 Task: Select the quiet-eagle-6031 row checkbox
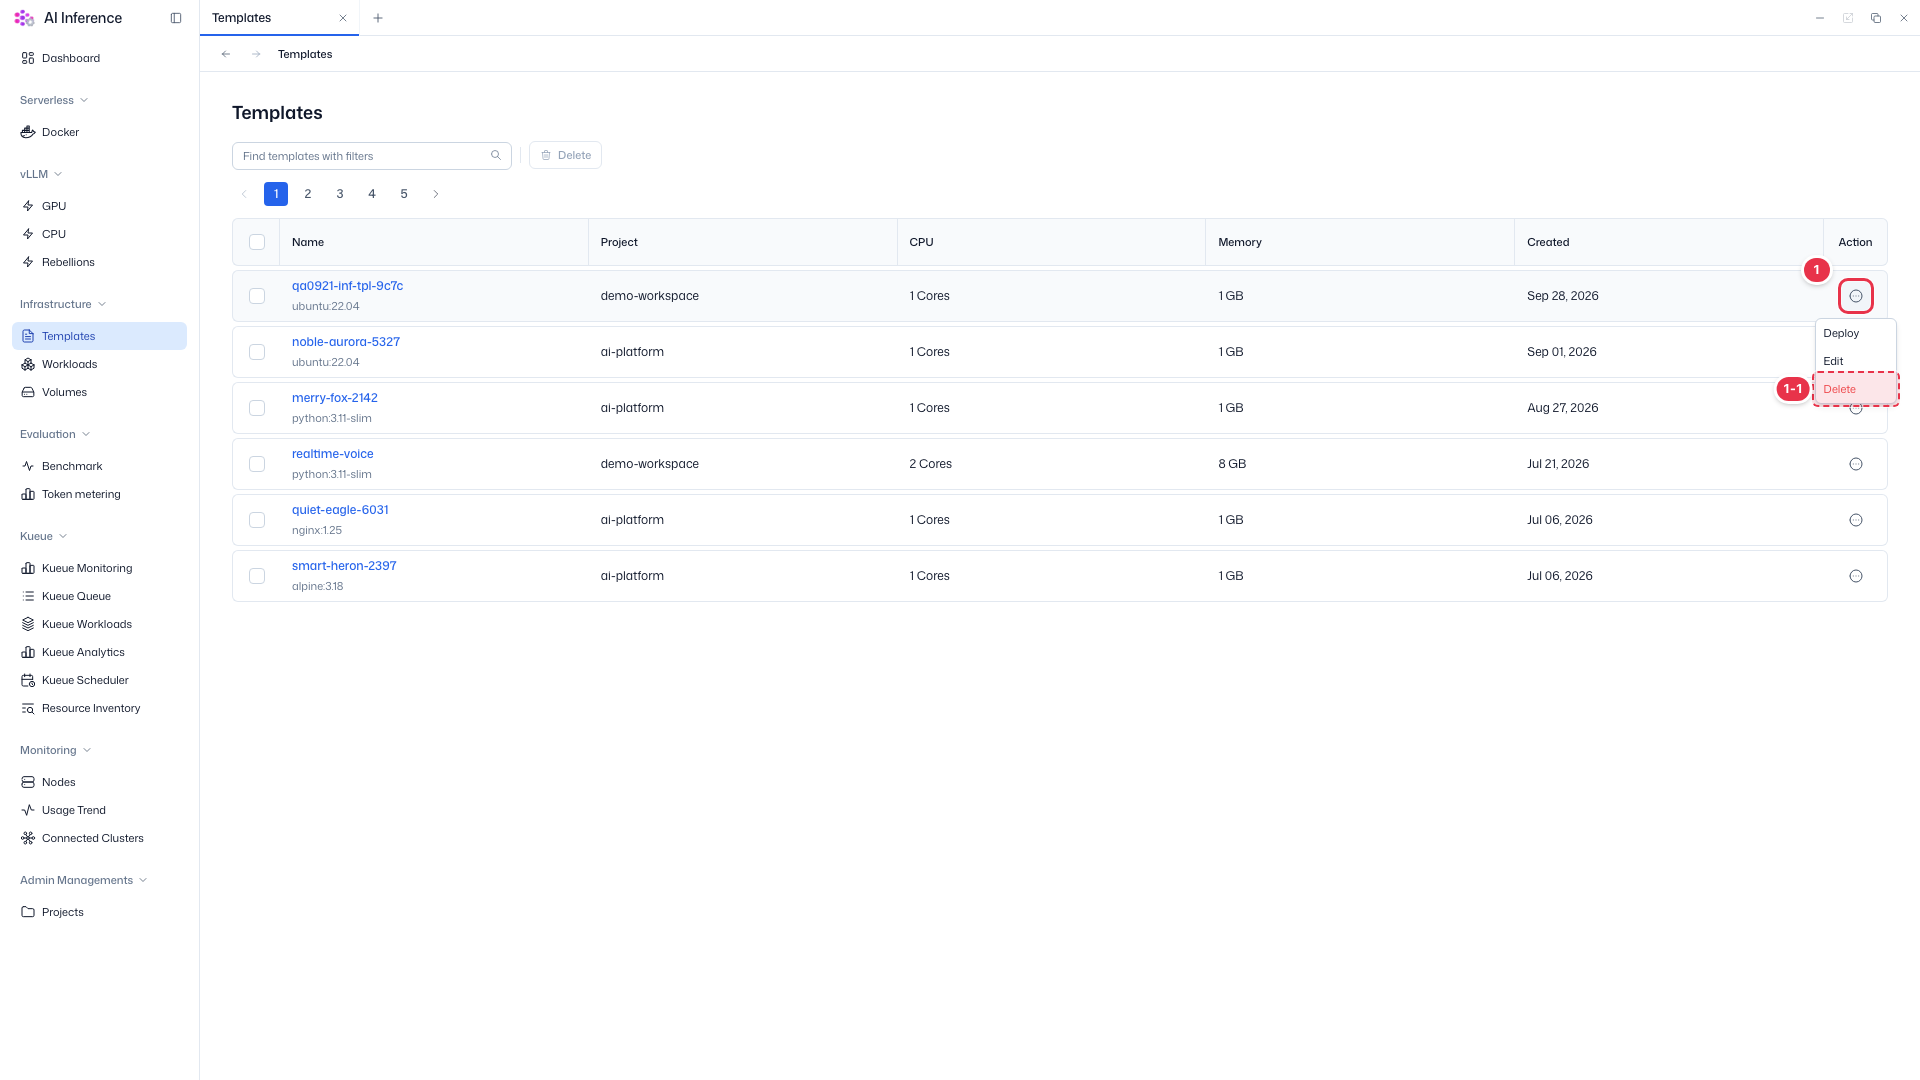pos(257,520)
